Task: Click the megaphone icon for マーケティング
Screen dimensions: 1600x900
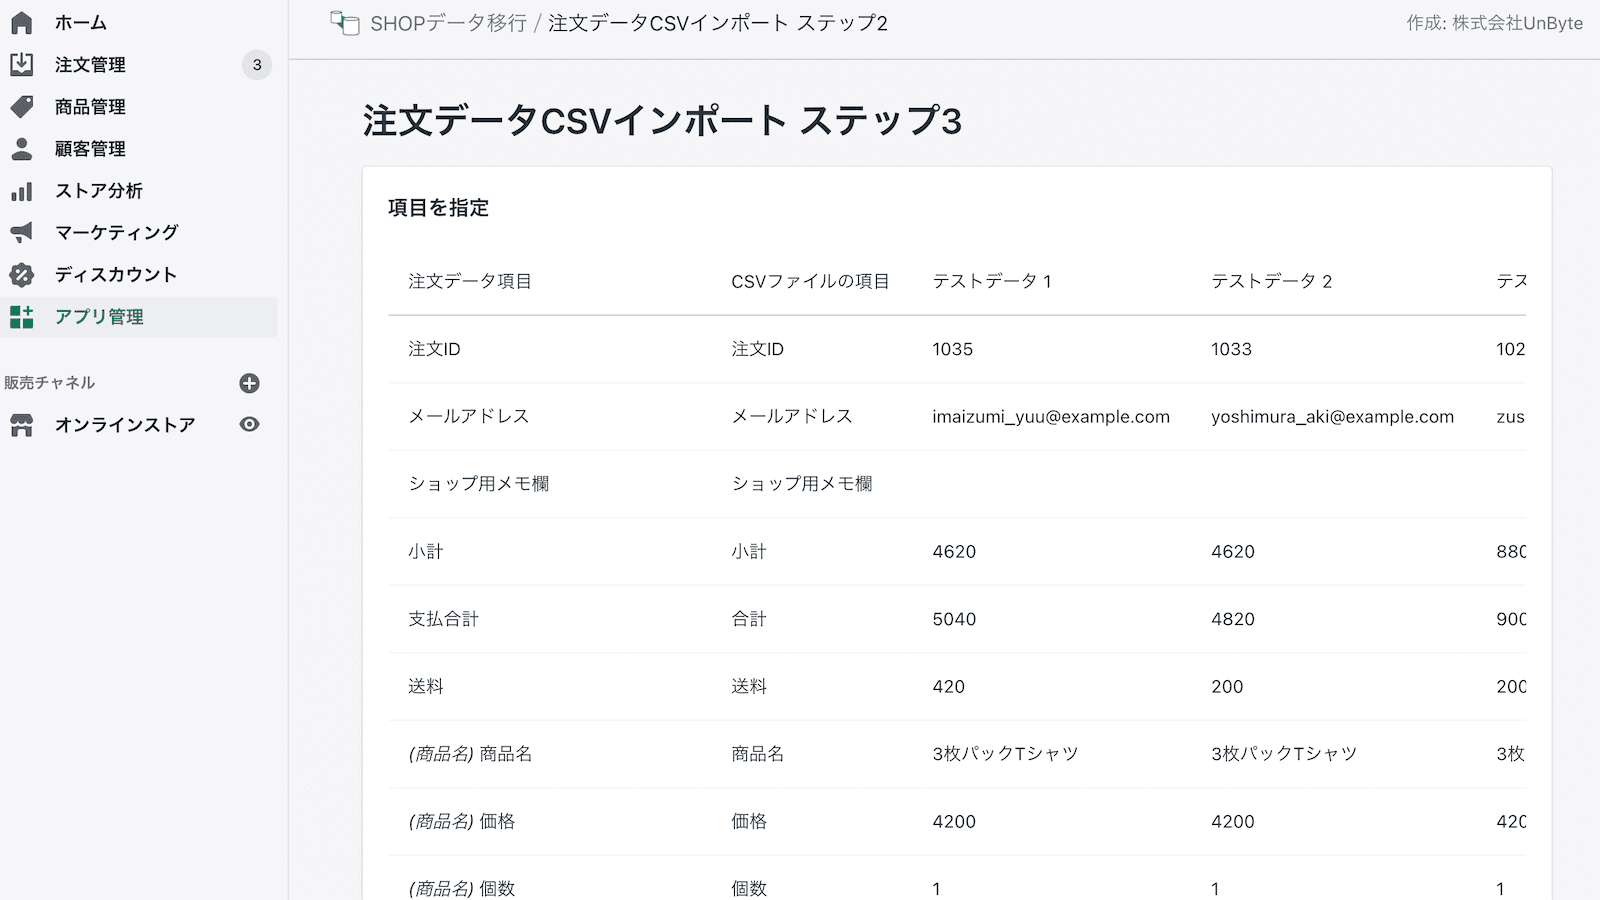Action: coord(23,232)
